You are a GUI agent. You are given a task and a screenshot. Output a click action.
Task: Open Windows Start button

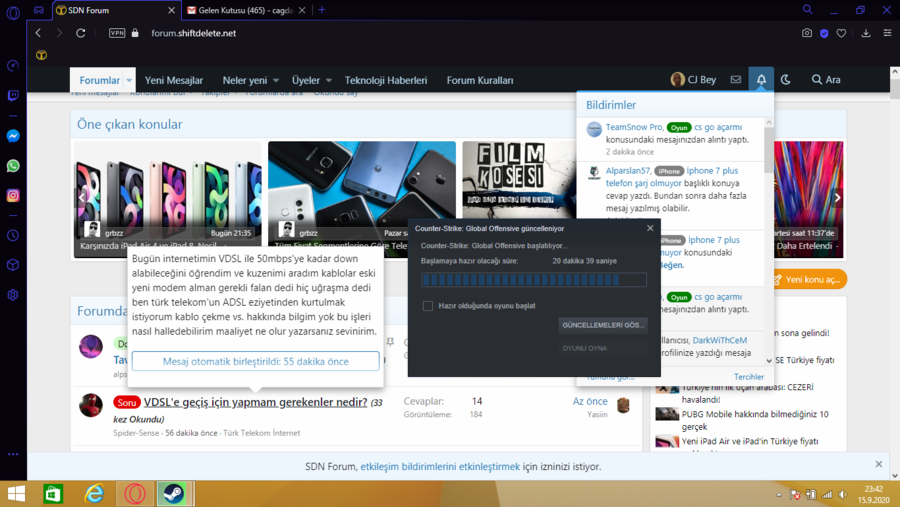click(16, 494)
